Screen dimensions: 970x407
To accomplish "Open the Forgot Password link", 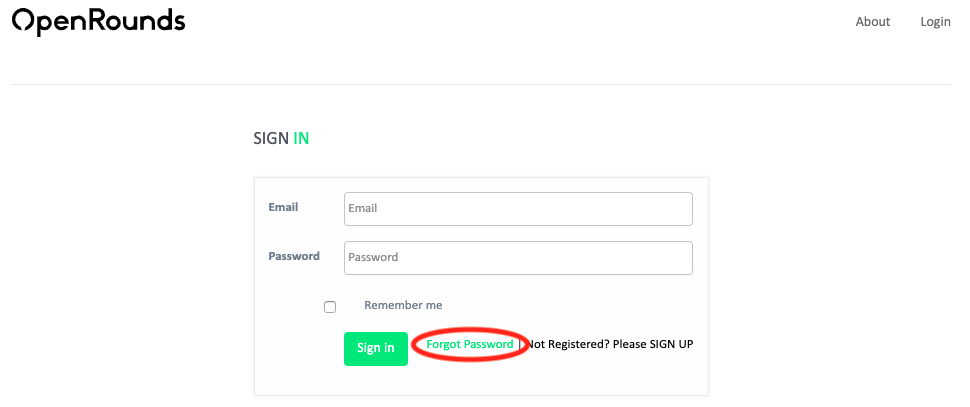I will 469,345.
